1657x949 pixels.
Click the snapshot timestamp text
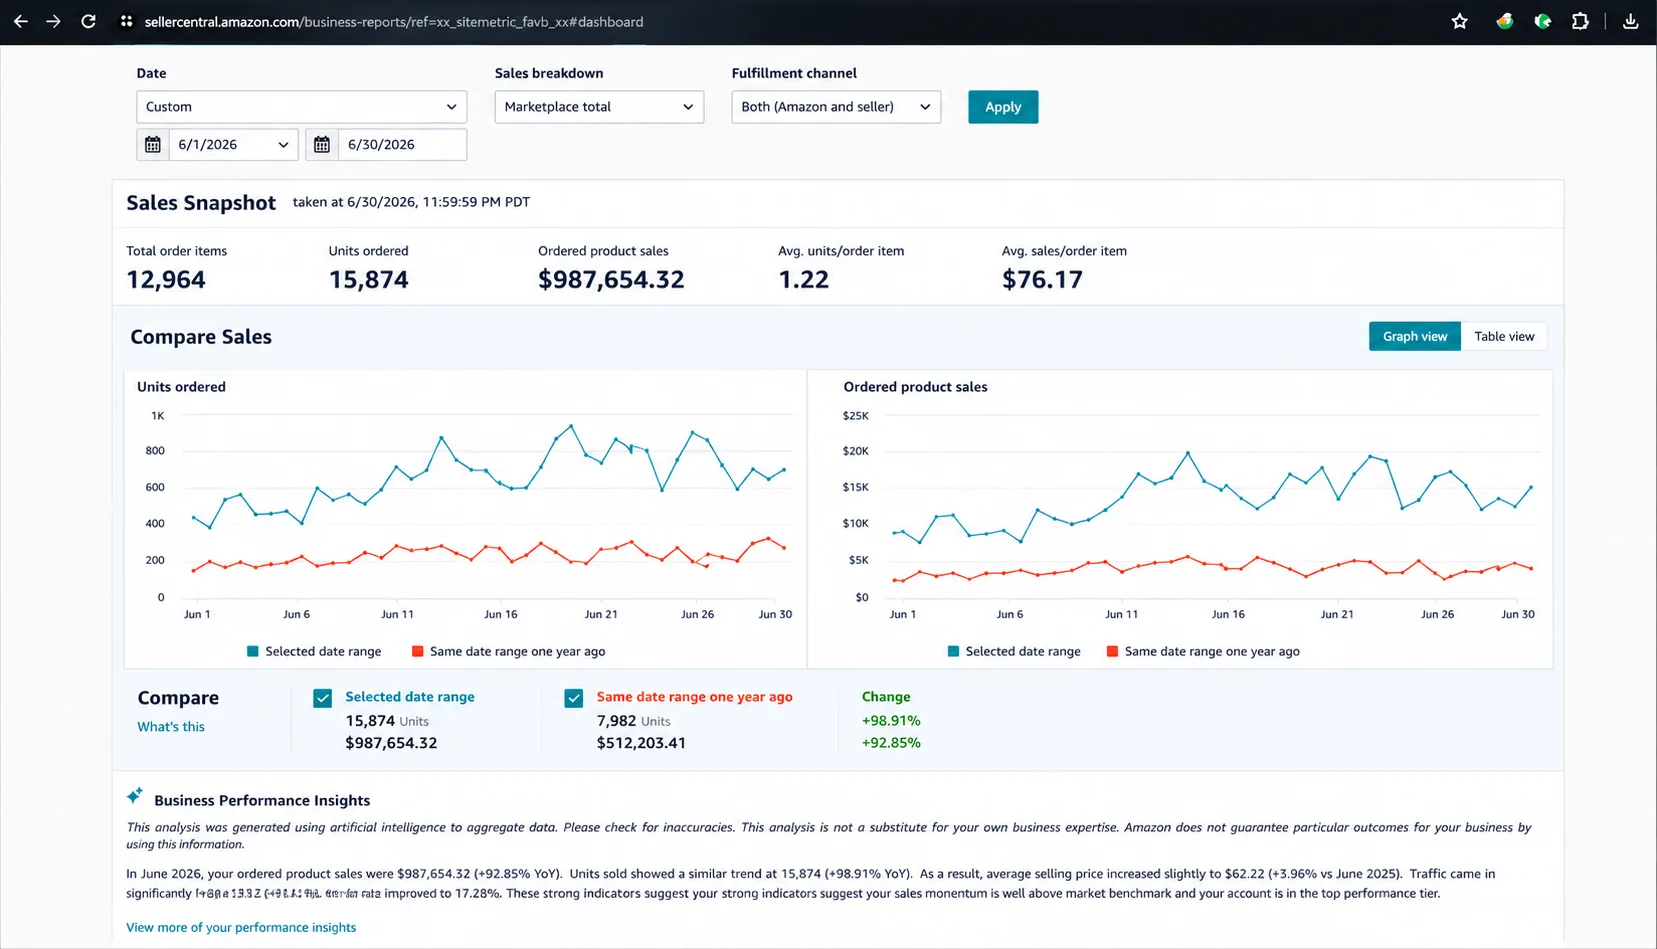(x=411, y=202)
